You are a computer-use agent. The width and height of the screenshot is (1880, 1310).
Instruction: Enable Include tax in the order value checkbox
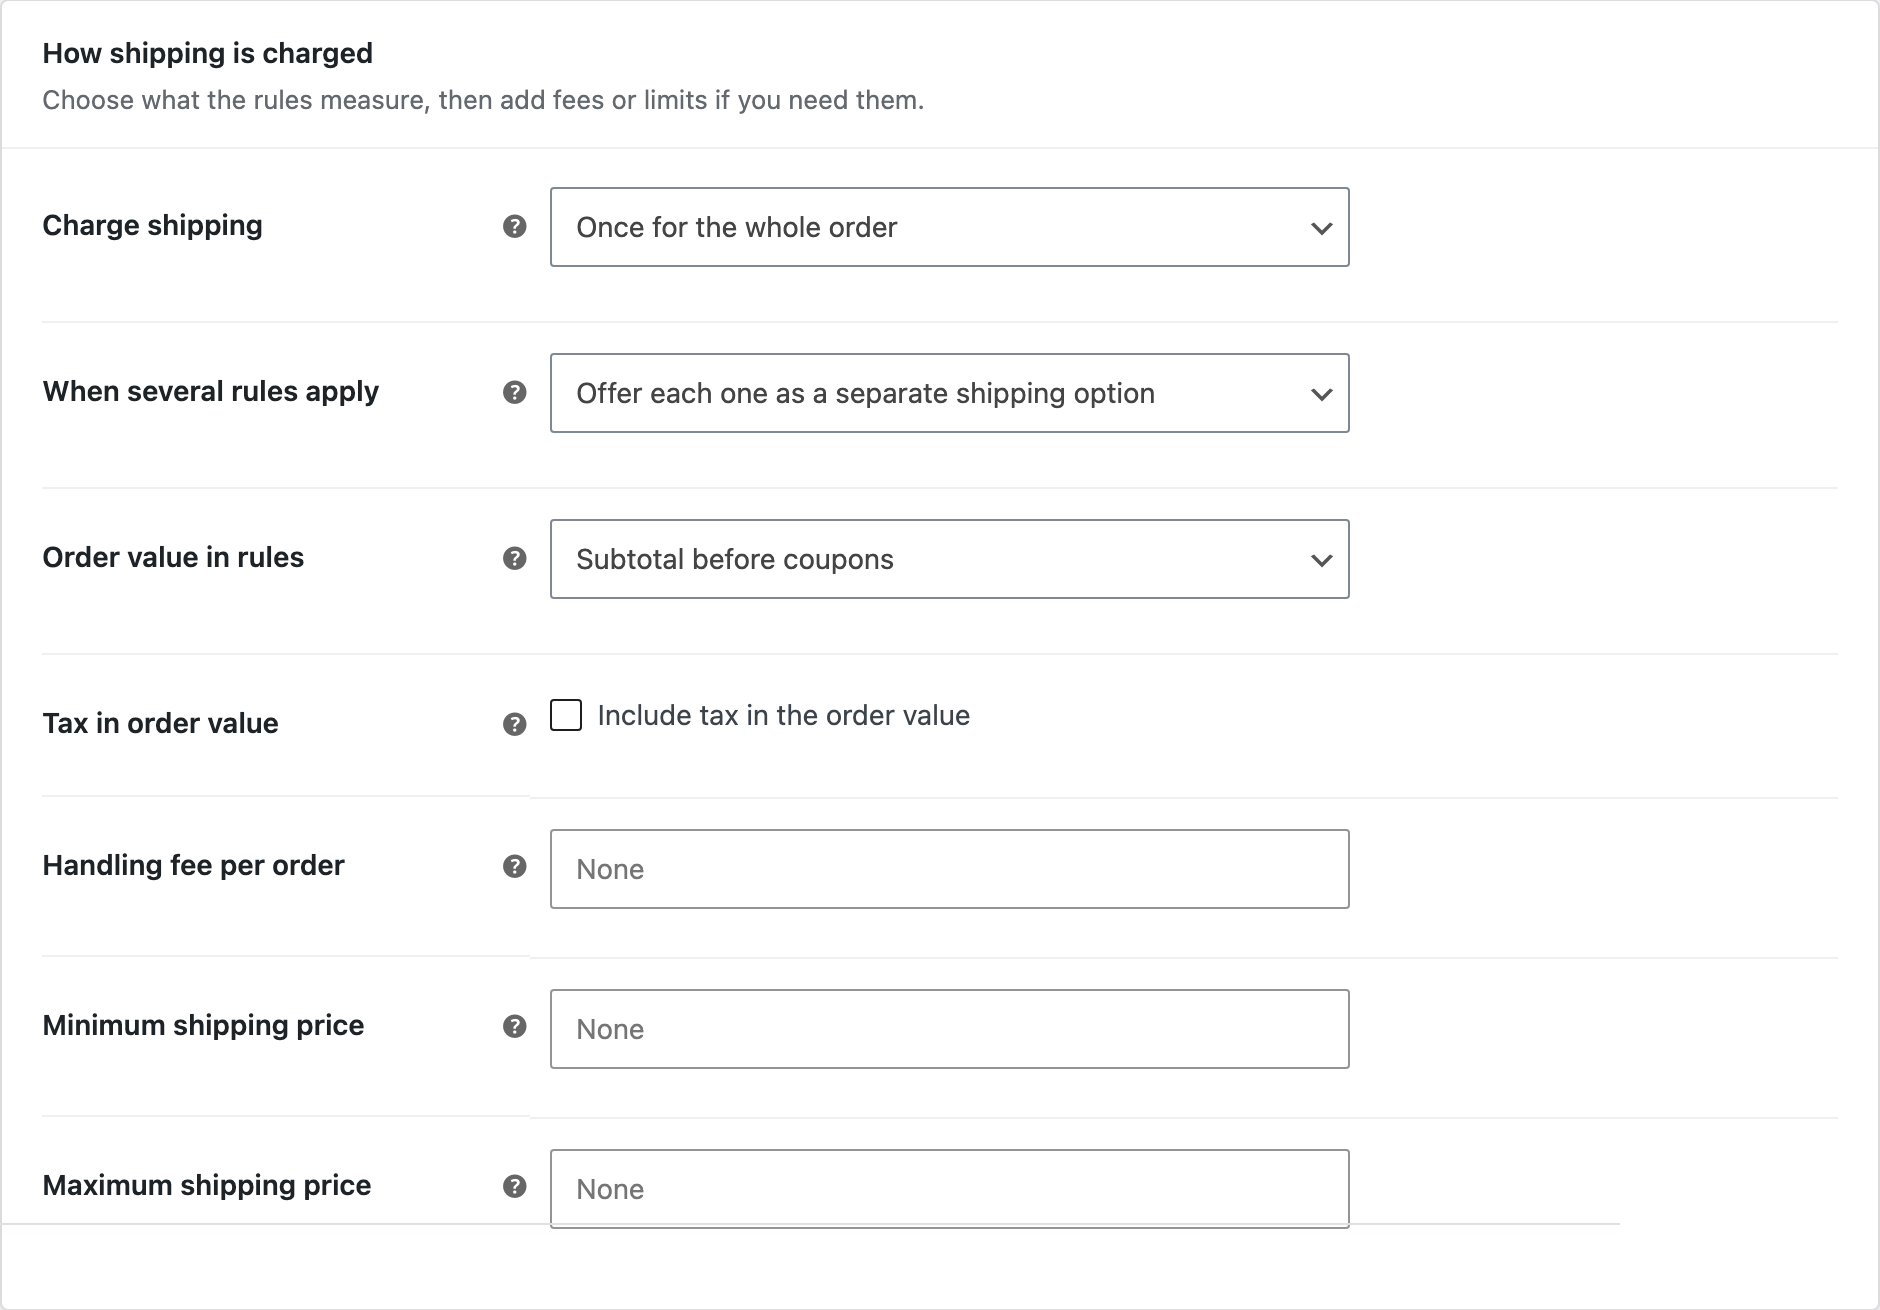(x=566, y=715)
